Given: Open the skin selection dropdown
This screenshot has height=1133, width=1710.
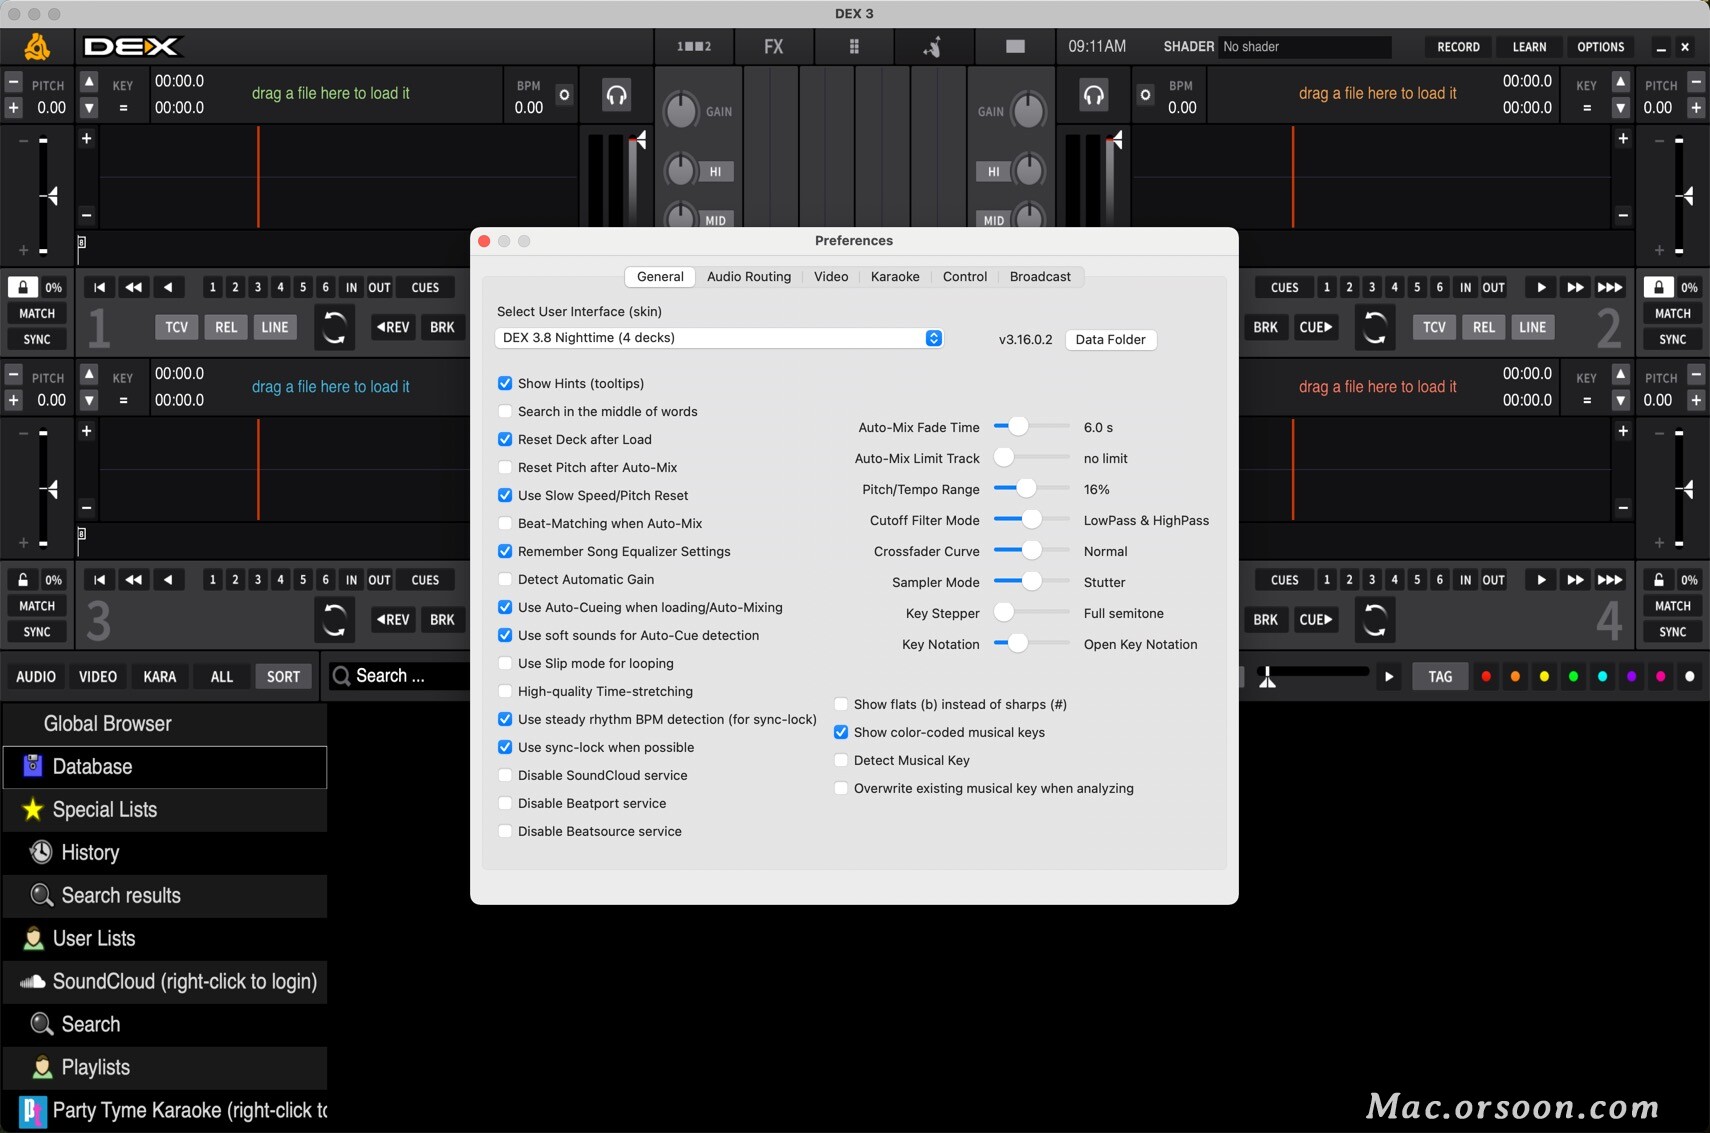Looking at the screenshot, I should (x=719, y=338).
